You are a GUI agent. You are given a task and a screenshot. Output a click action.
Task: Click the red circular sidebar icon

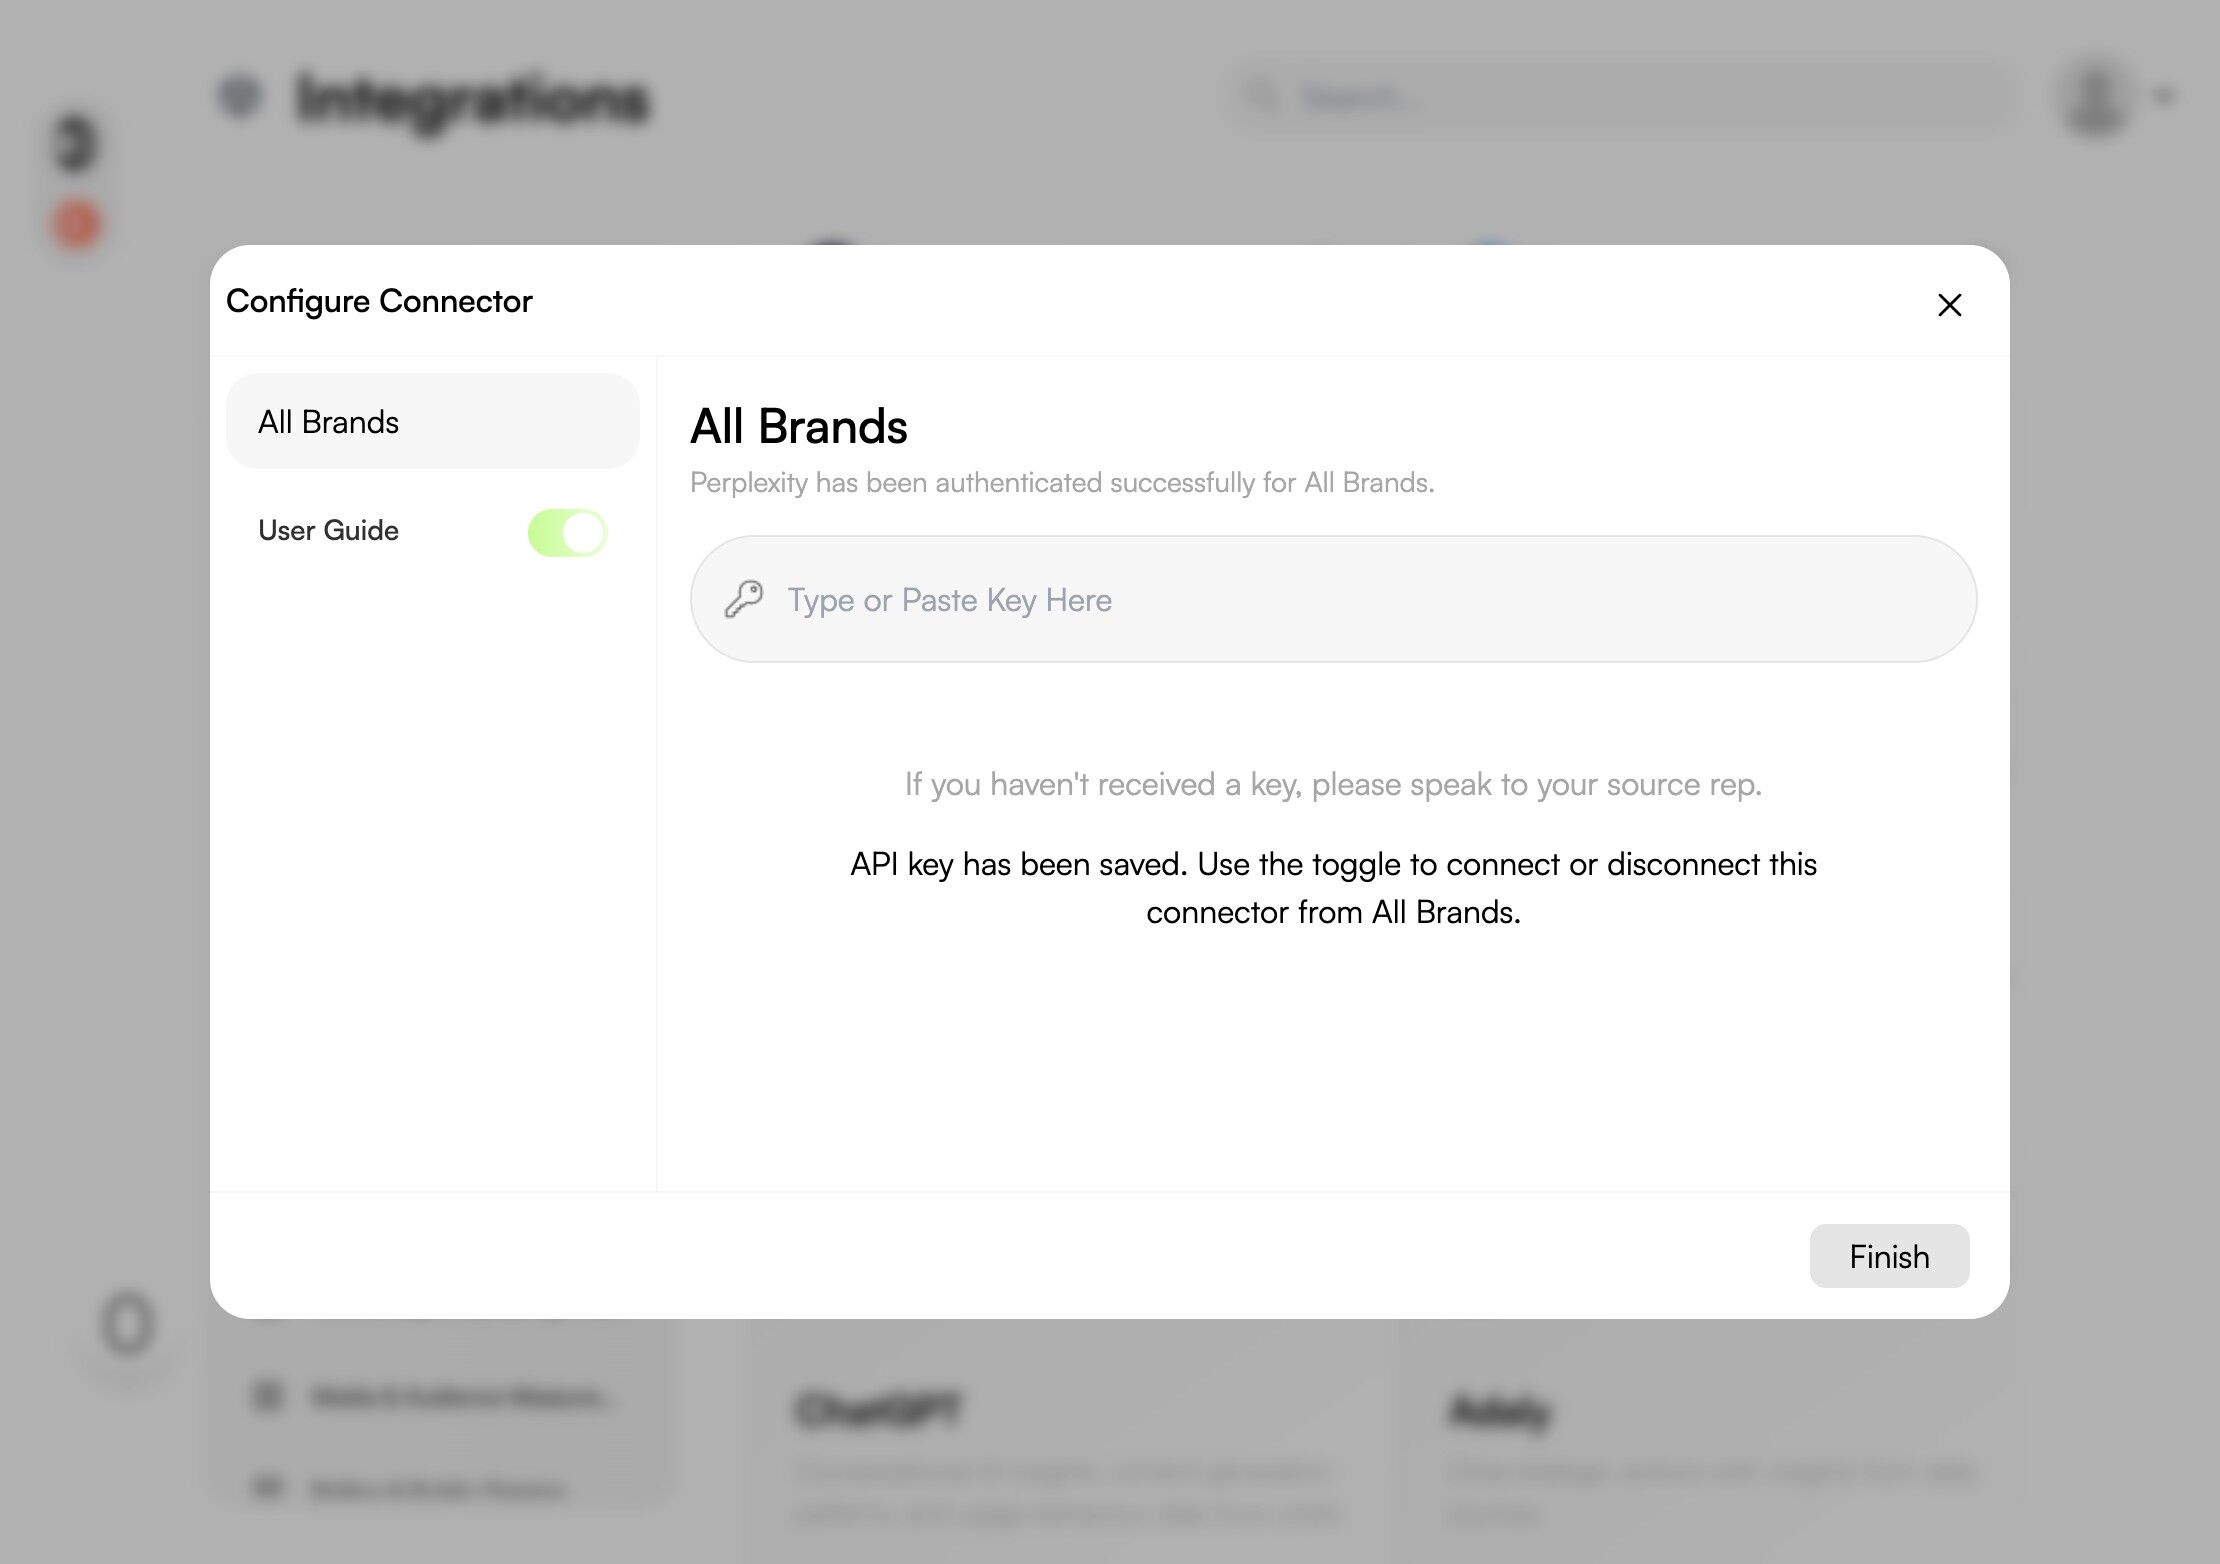pos(77,223)
